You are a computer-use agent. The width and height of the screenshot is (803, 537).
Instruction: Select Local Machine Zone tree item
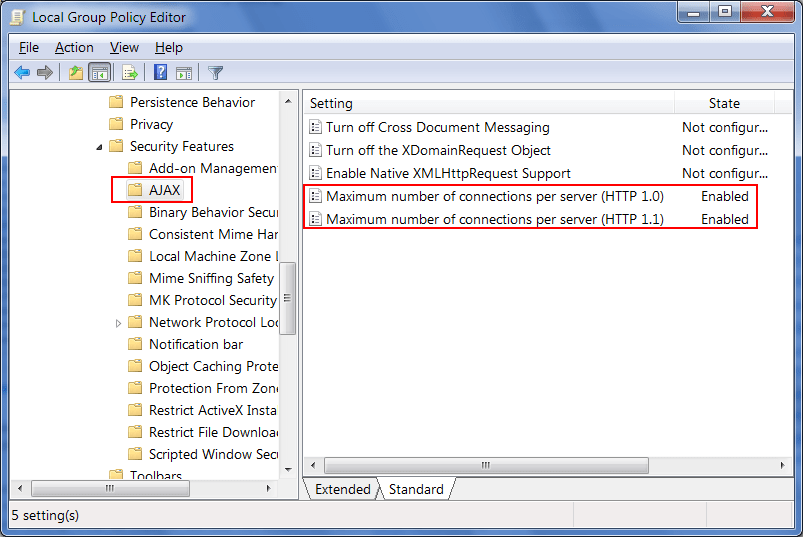point(213,256)
